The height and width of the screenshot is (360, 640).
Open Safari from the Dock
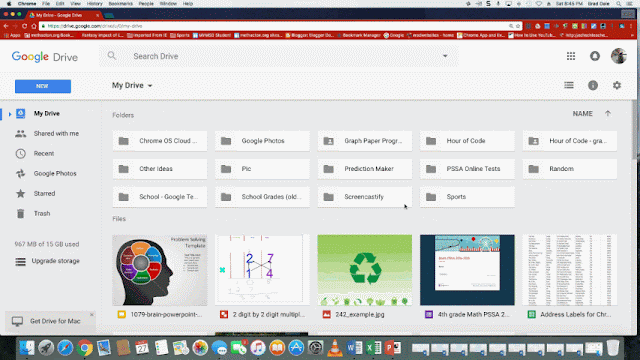(x=65, y=348)
